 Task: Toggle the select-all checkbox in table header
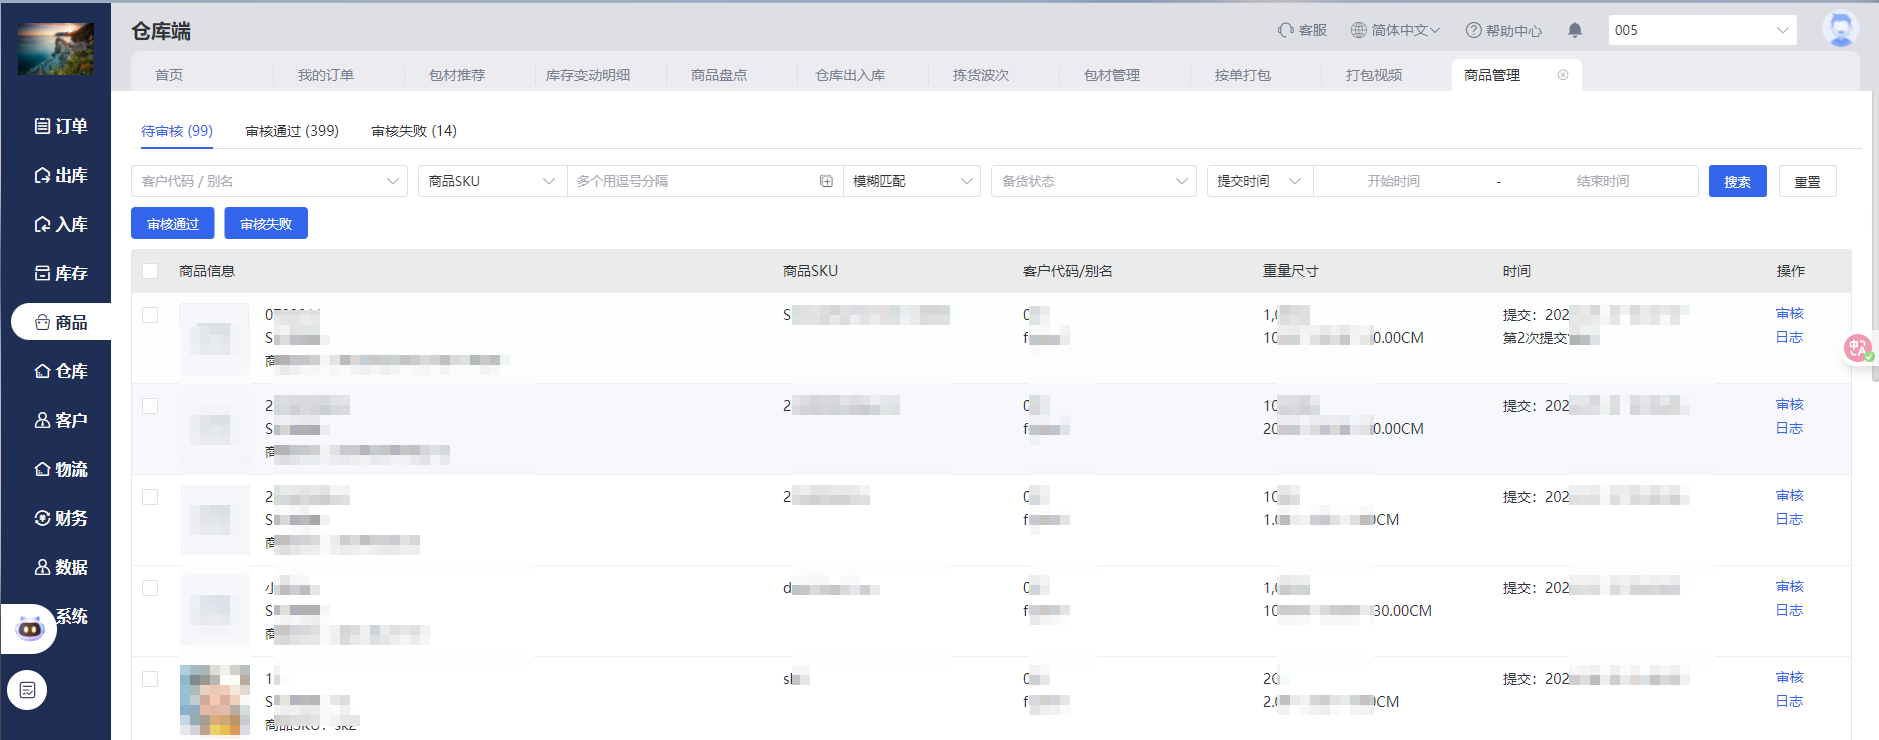point(150,271)
